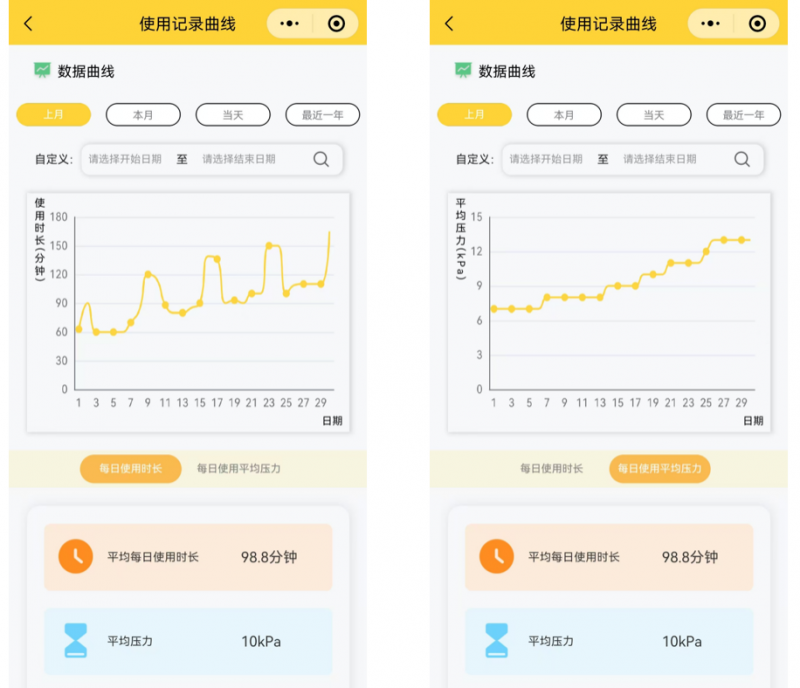
Task: Click the search magnifier on right screen
Action: (742, 159)
